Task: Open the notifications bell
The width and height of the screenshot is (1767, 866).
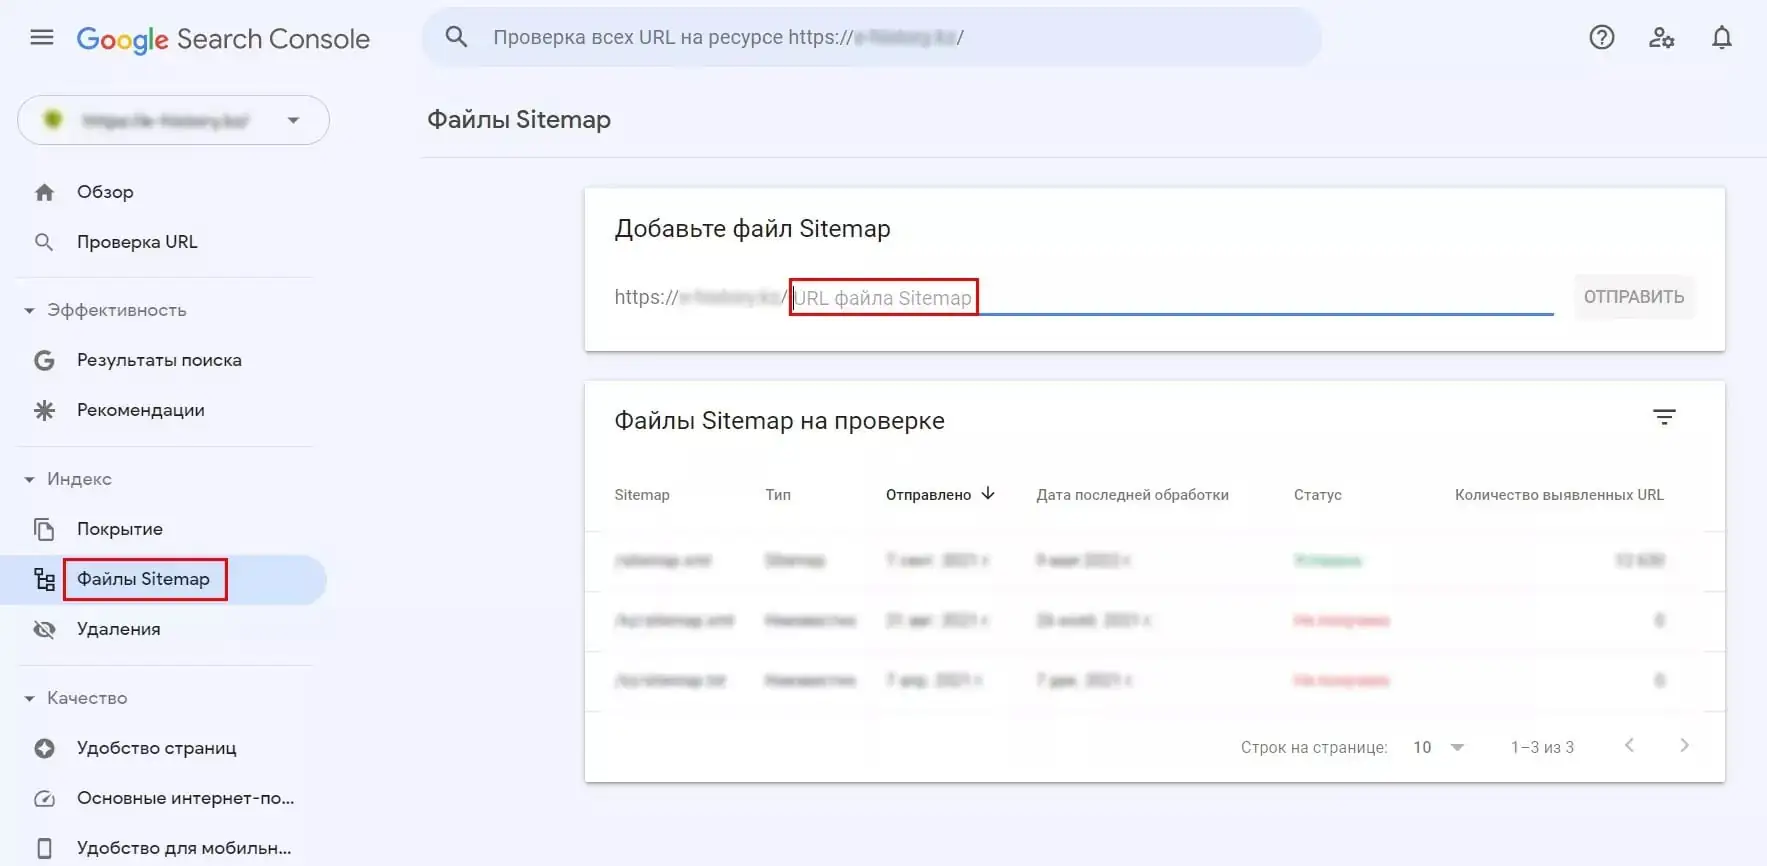Action: pyautogui.click(x=1722, y=38)
